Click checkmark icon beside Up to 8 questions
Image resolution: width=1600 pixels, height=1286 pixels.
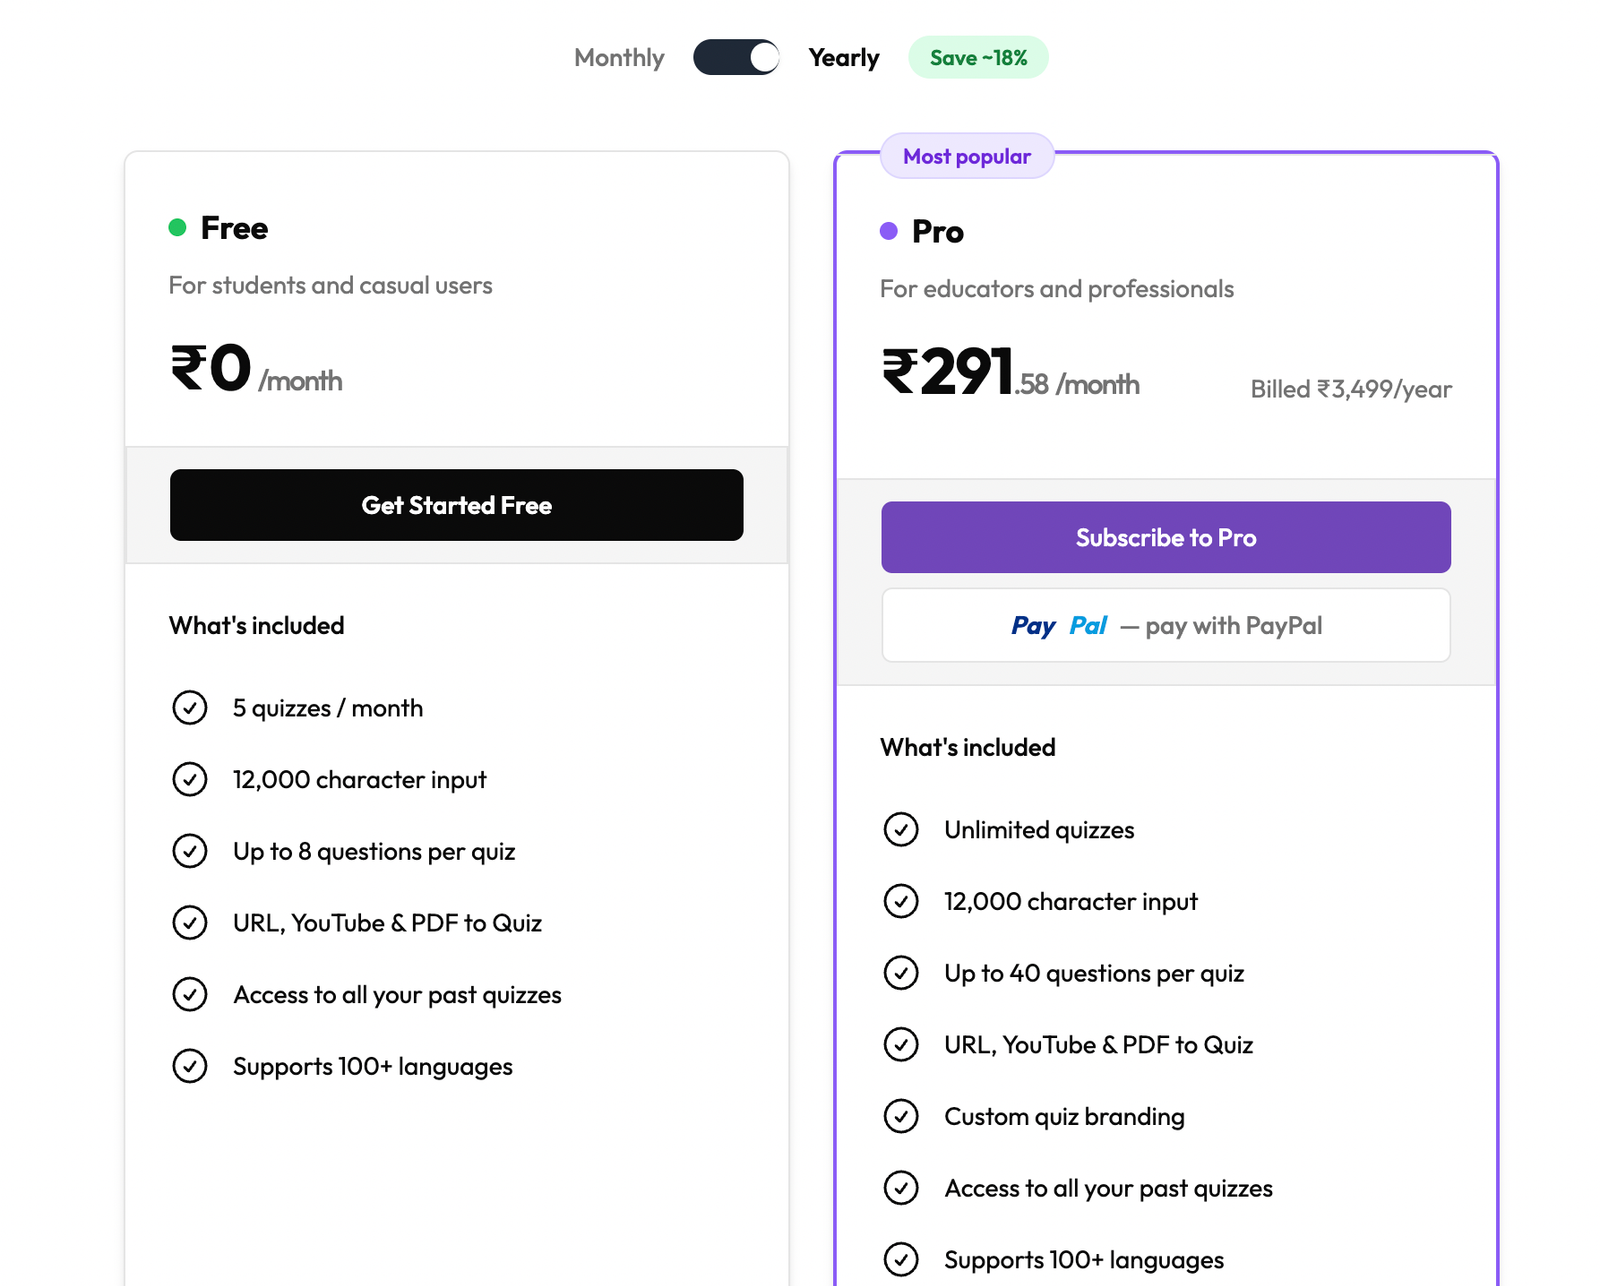[x=190, y=851]
